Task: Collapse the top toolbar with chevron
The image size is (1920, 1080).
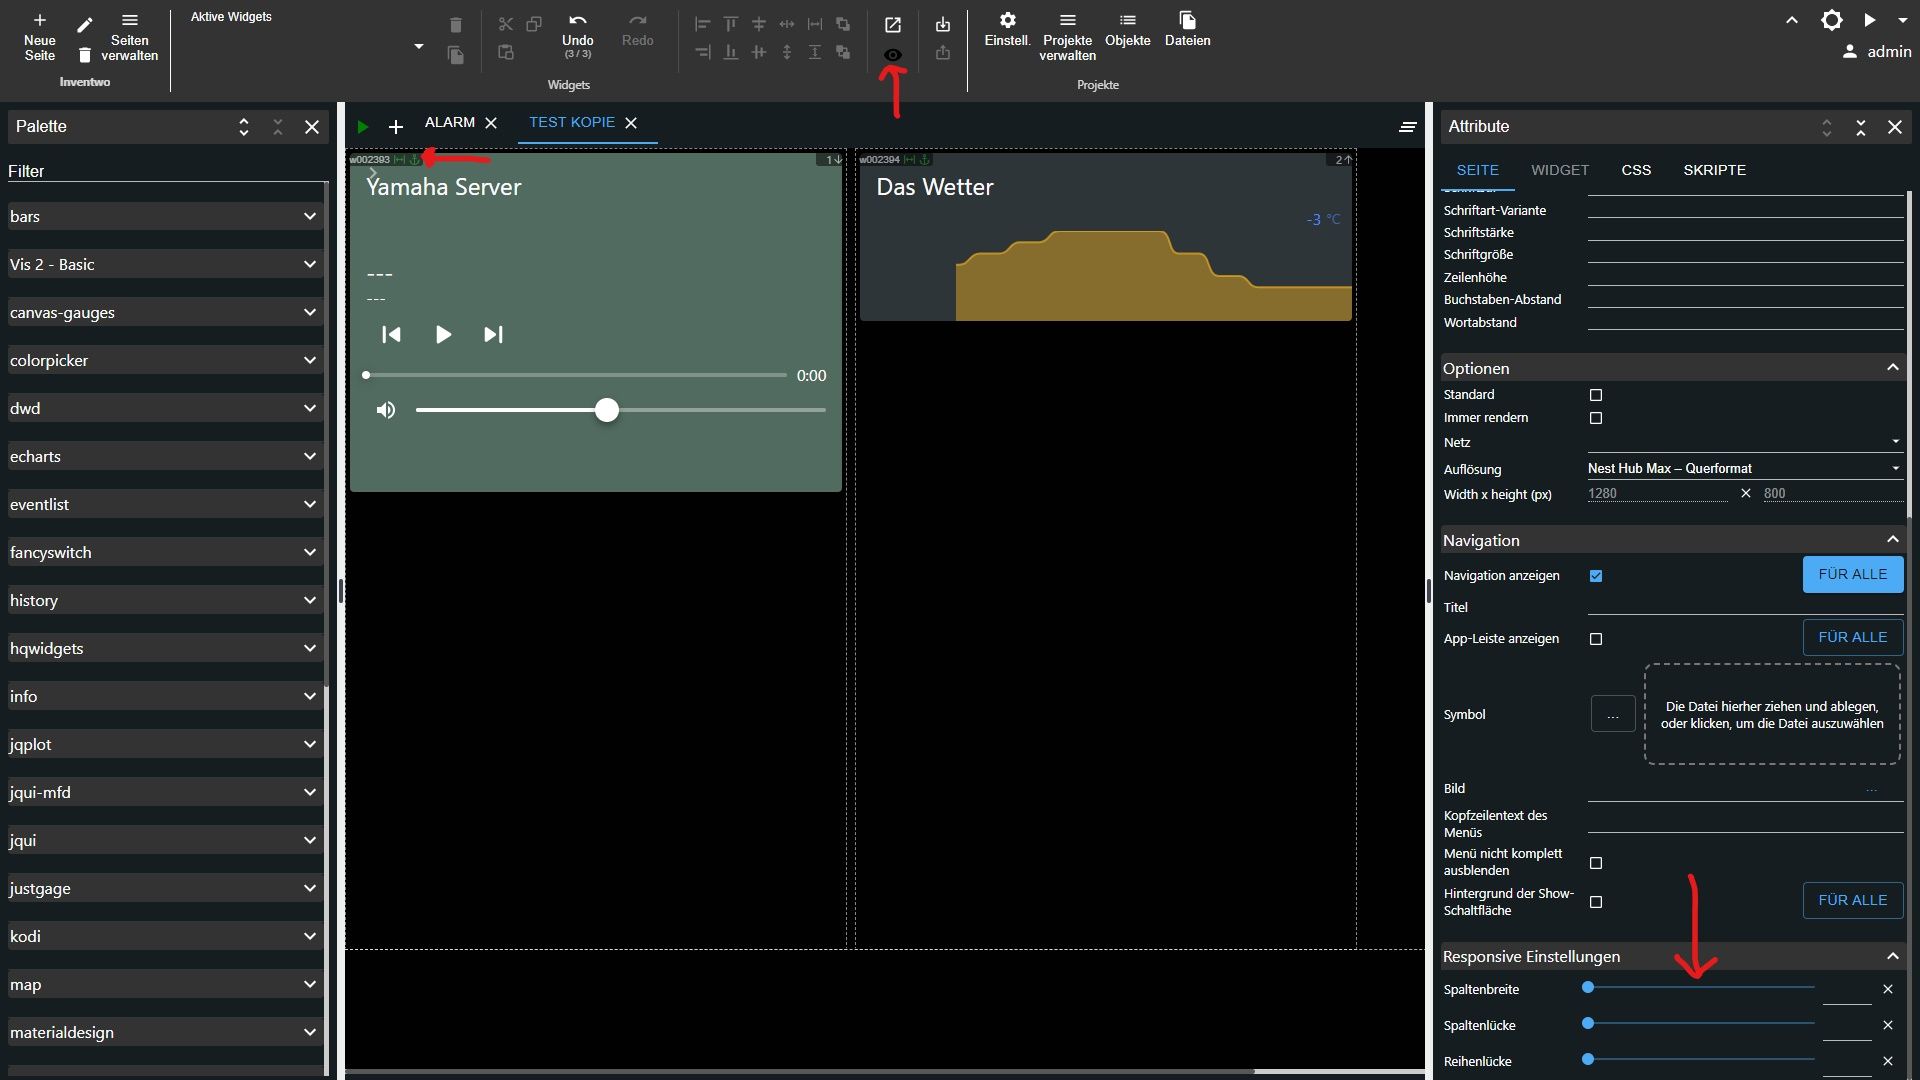Action: pos(1792,20)
